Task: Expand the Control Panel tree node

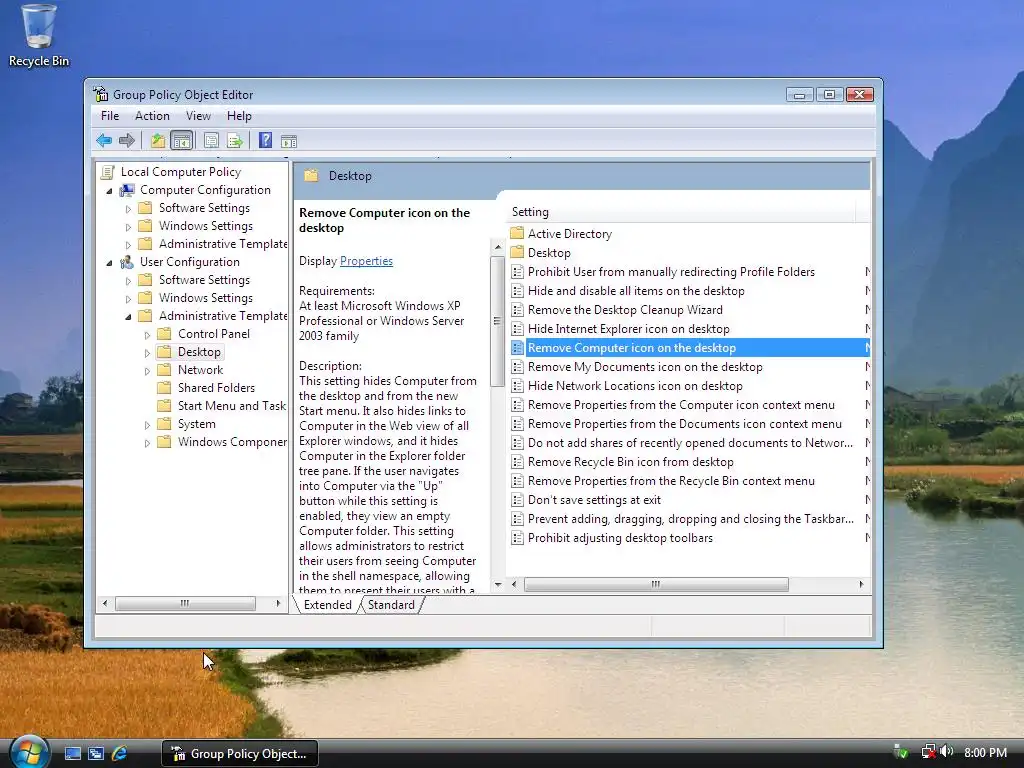Action: point(147,334)
